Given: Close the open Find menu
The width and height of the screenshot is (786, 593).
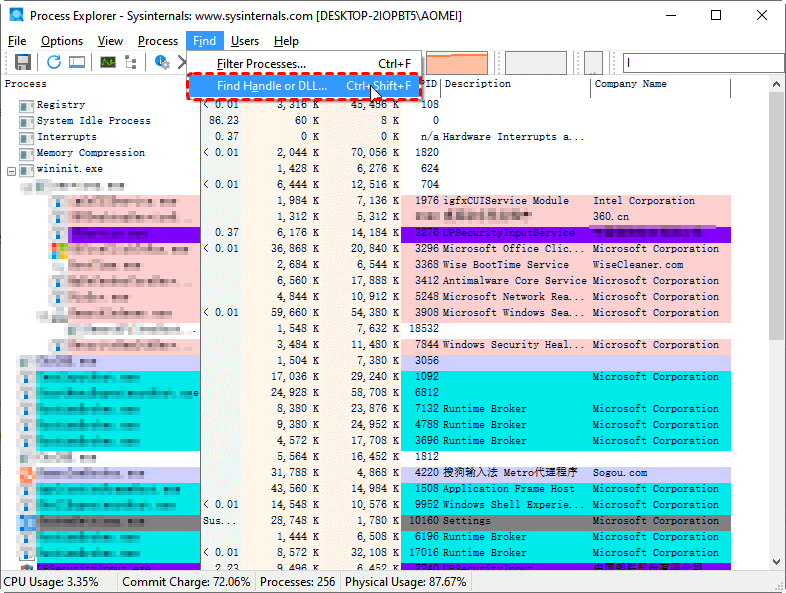Looking at the screenshot, I should 205,41.
